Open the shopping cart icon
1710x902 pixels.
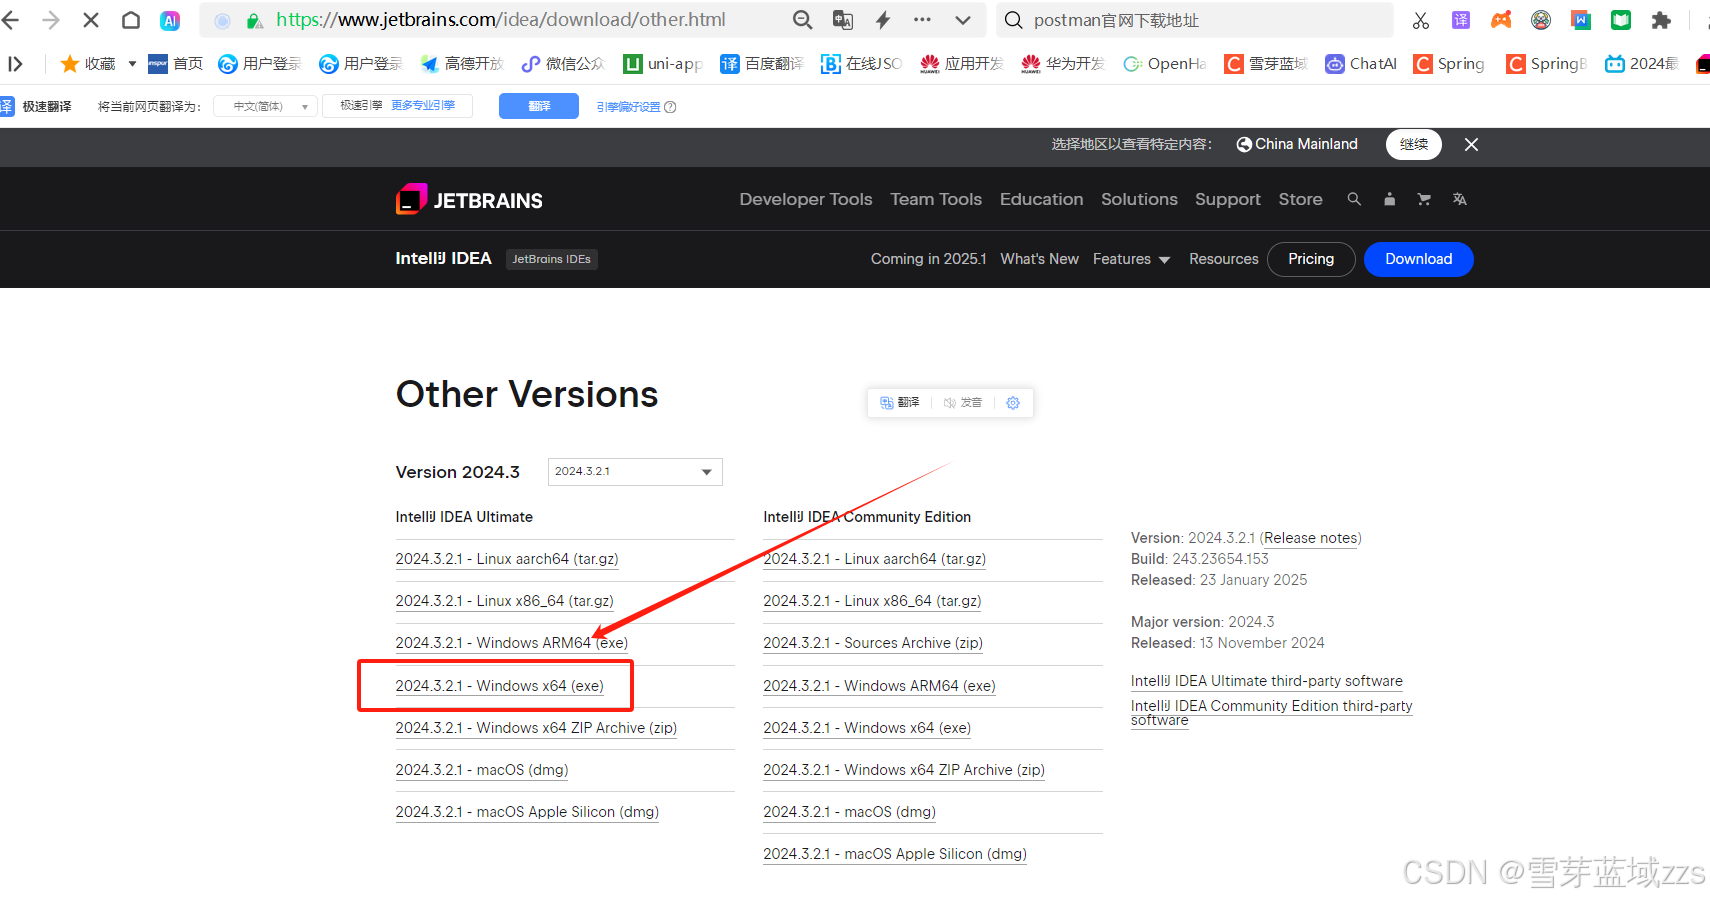[1424, 199]
